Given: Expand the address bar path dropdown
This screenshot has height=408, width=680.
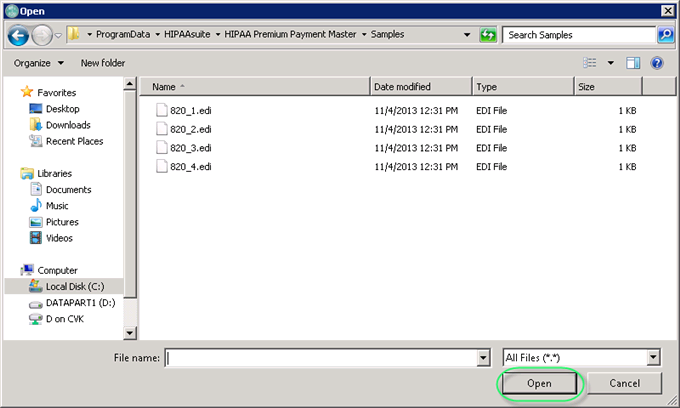Looking at the screenshot, I should pyautogui.click(x=468, y=35).
